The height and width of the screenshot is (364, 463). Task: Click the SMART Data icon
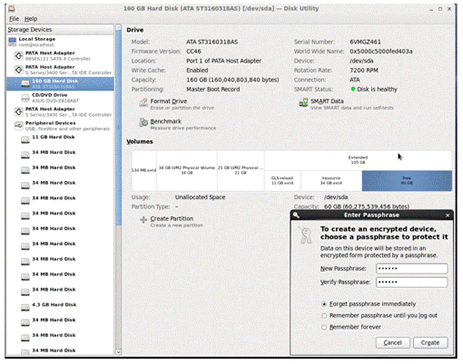tap(303, 103)
